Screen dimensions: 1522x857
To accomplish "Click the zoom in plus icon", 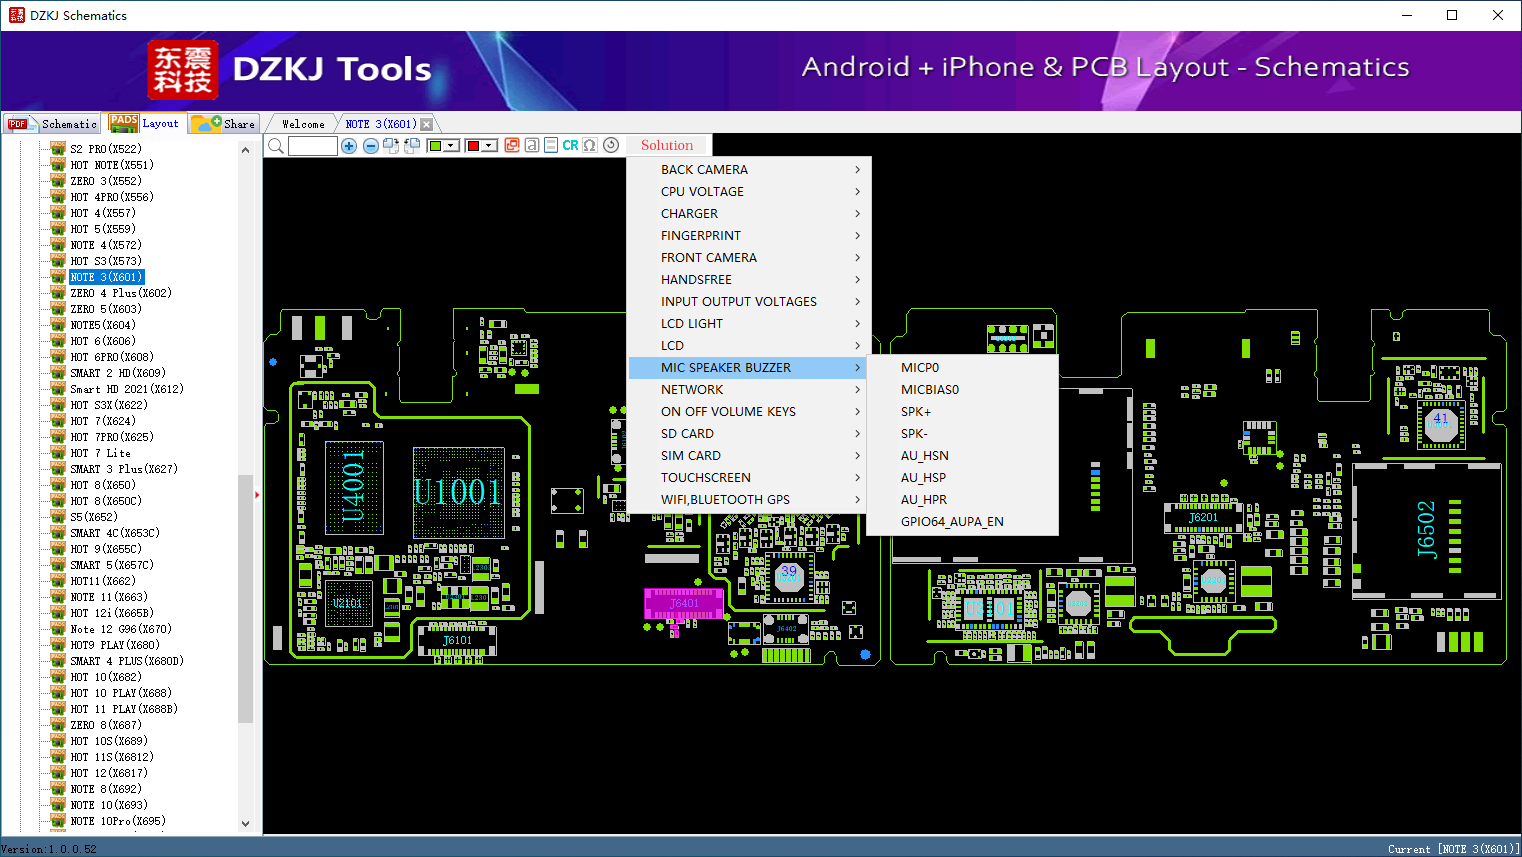I will [x=349, y=146].
